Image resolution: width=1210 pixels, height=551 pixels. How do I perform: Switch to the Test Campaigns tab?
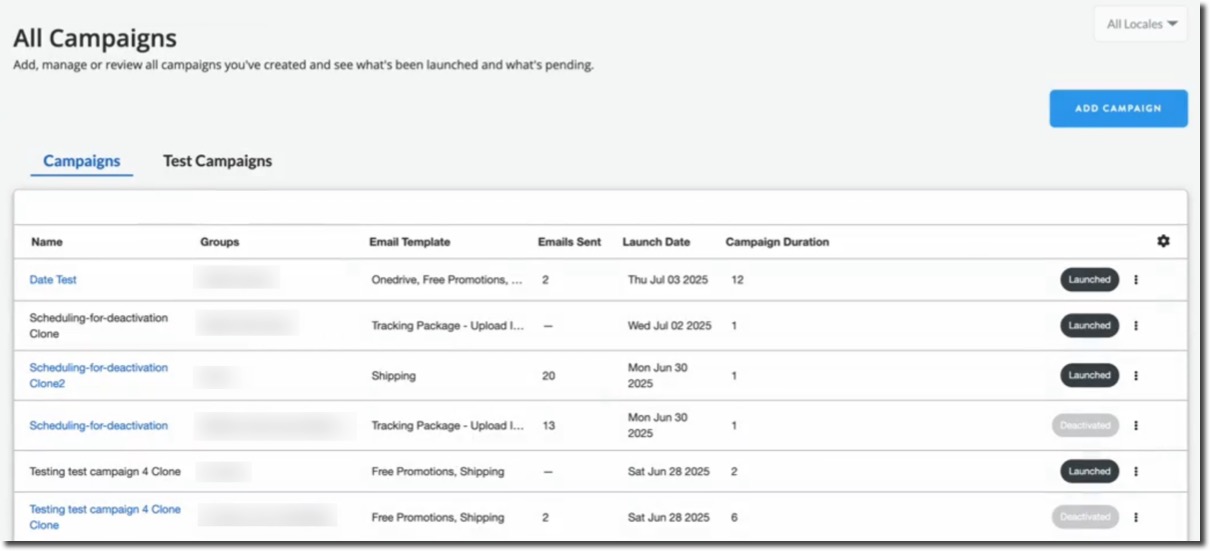point(217,161)
